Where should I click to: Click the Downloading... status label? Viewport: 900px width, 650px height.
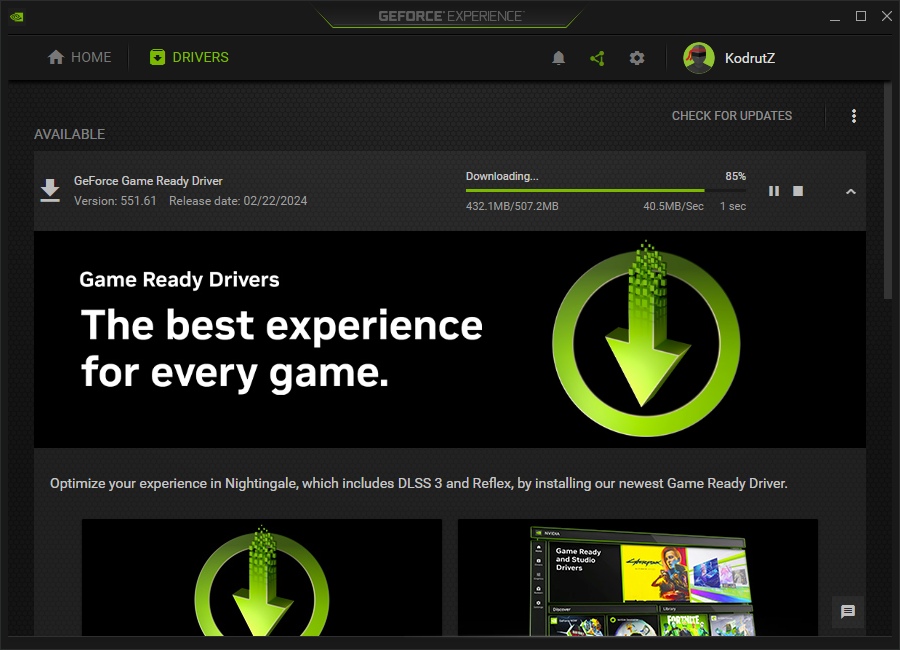tap(502, 176)
